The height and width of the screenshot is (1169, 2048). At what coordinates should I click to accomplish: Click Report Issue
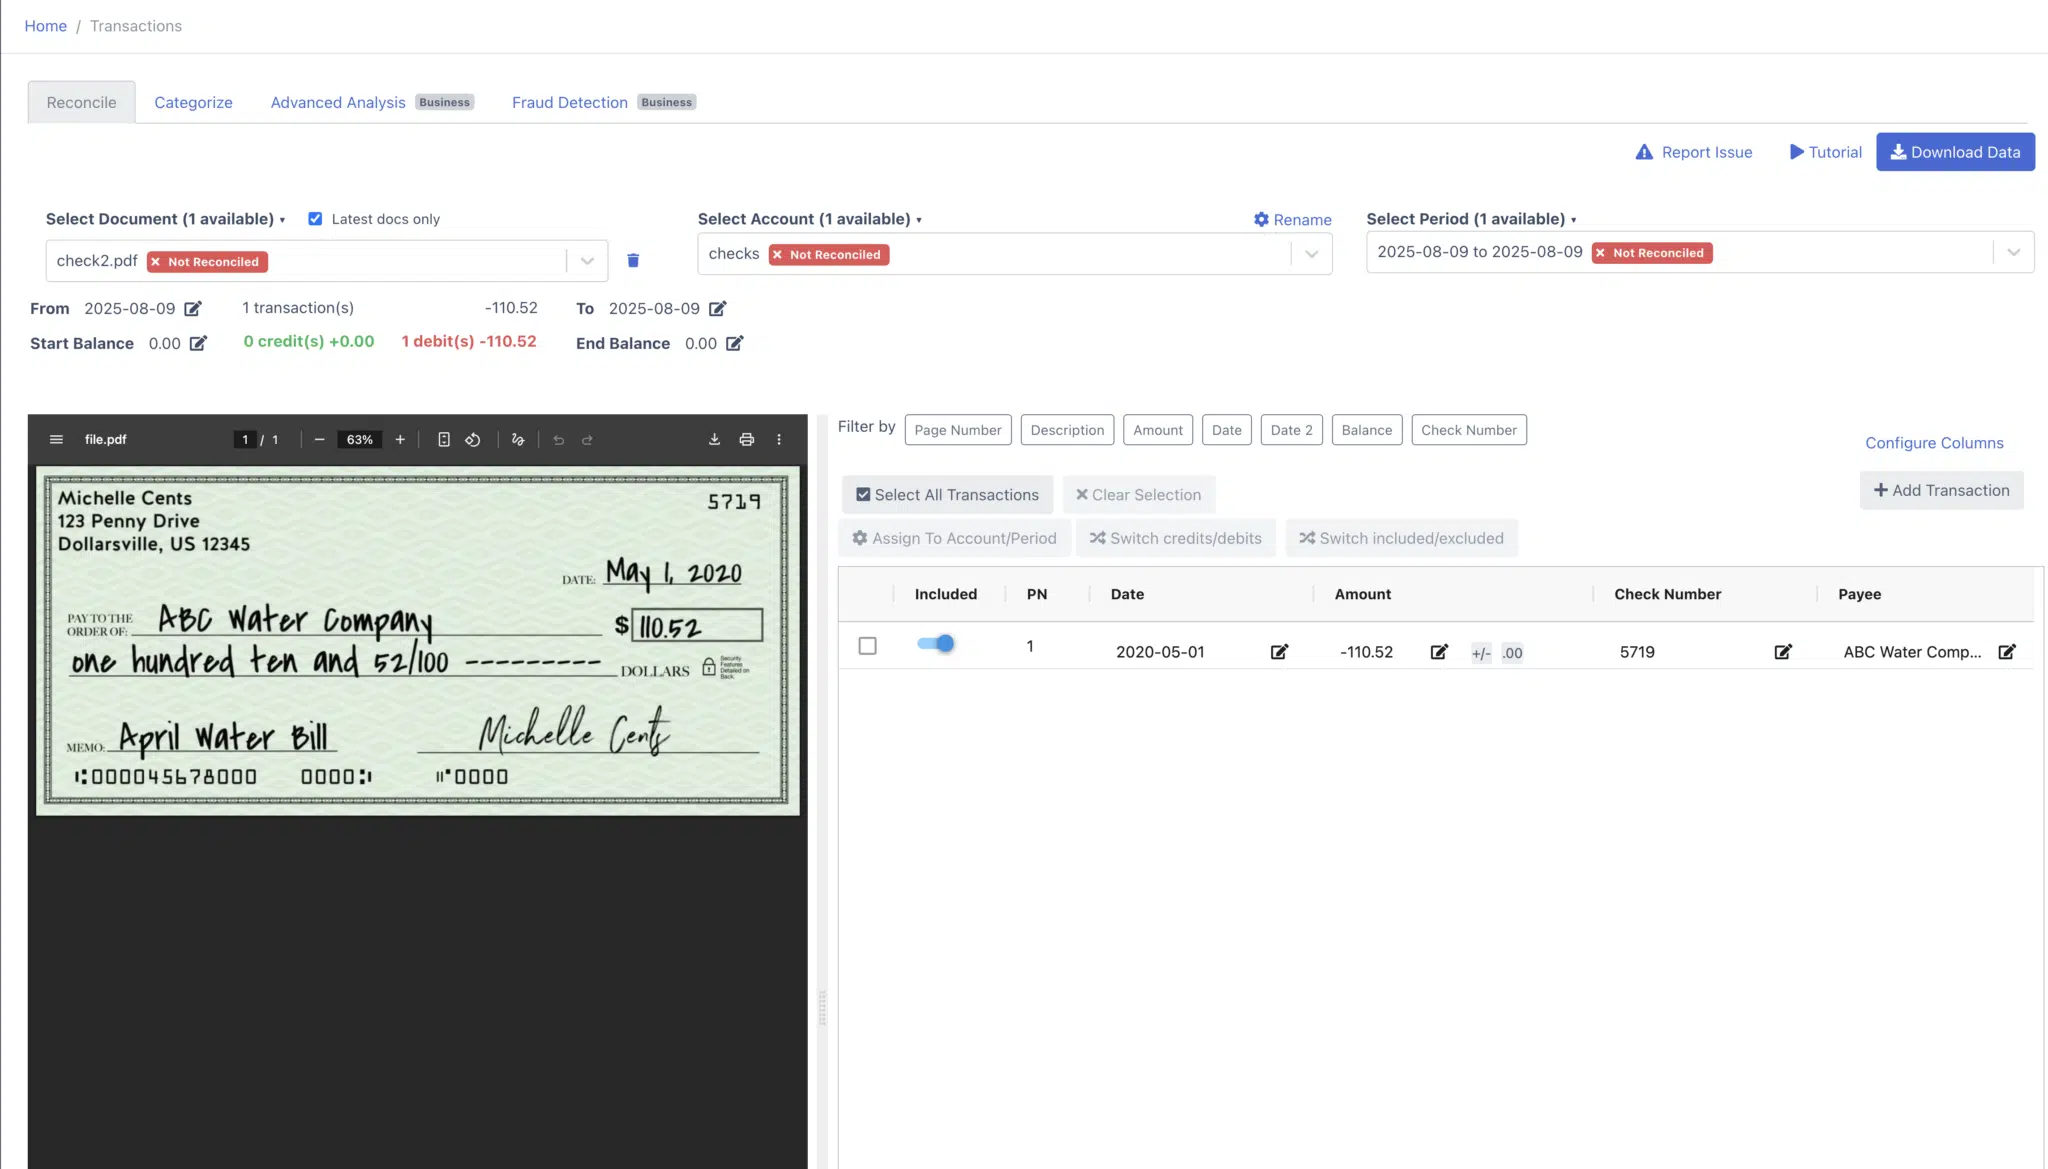(x=1693, y=152)
